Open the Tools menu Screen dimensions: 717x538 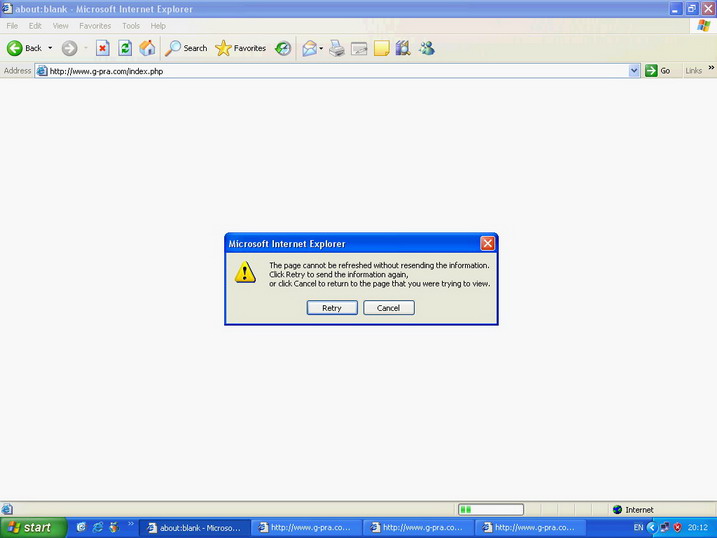131,26
